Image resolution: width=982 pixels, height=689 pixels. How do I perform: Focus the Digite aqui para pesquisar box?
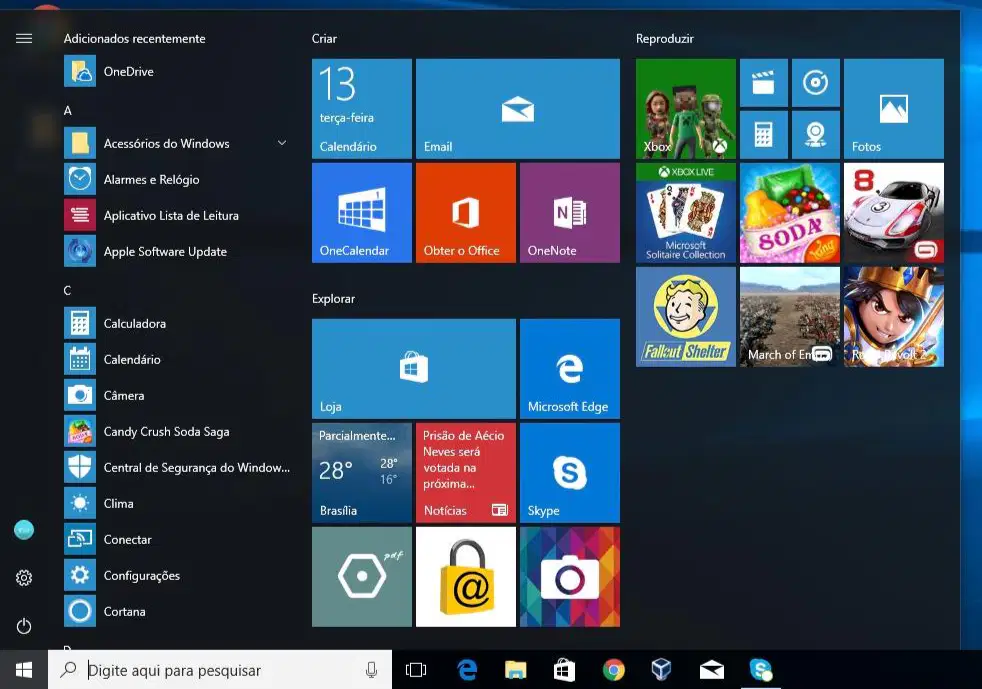[x=220, y=670]
